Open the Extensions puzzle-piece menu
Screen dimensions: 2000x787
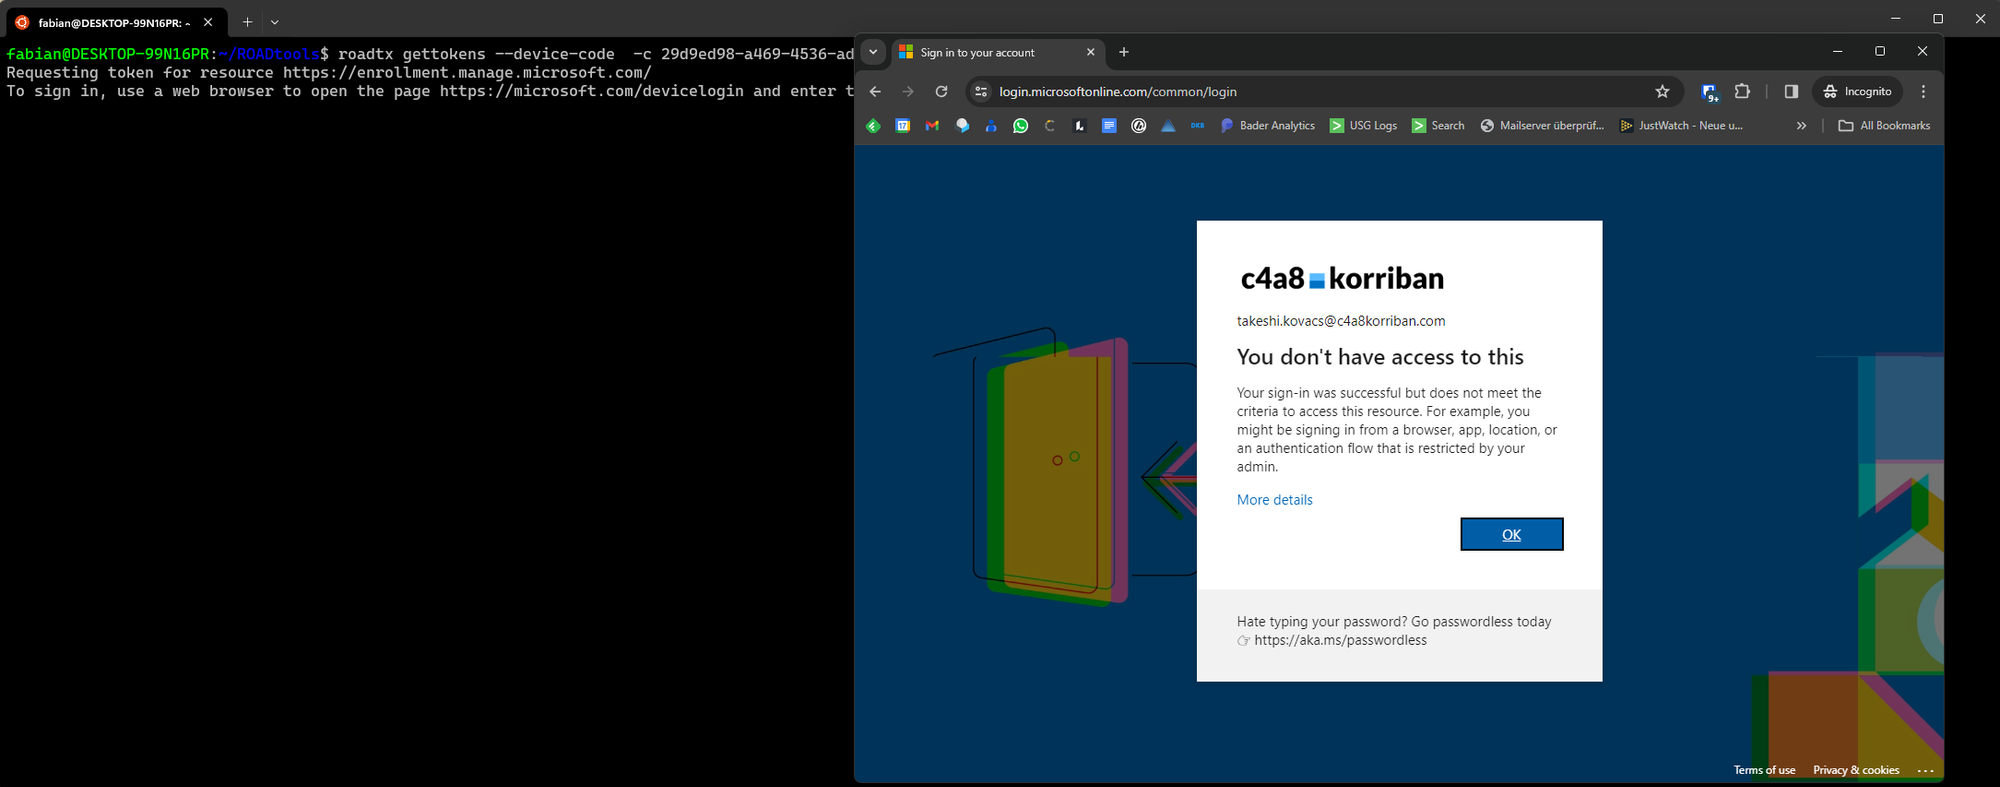pos(1742,91)
